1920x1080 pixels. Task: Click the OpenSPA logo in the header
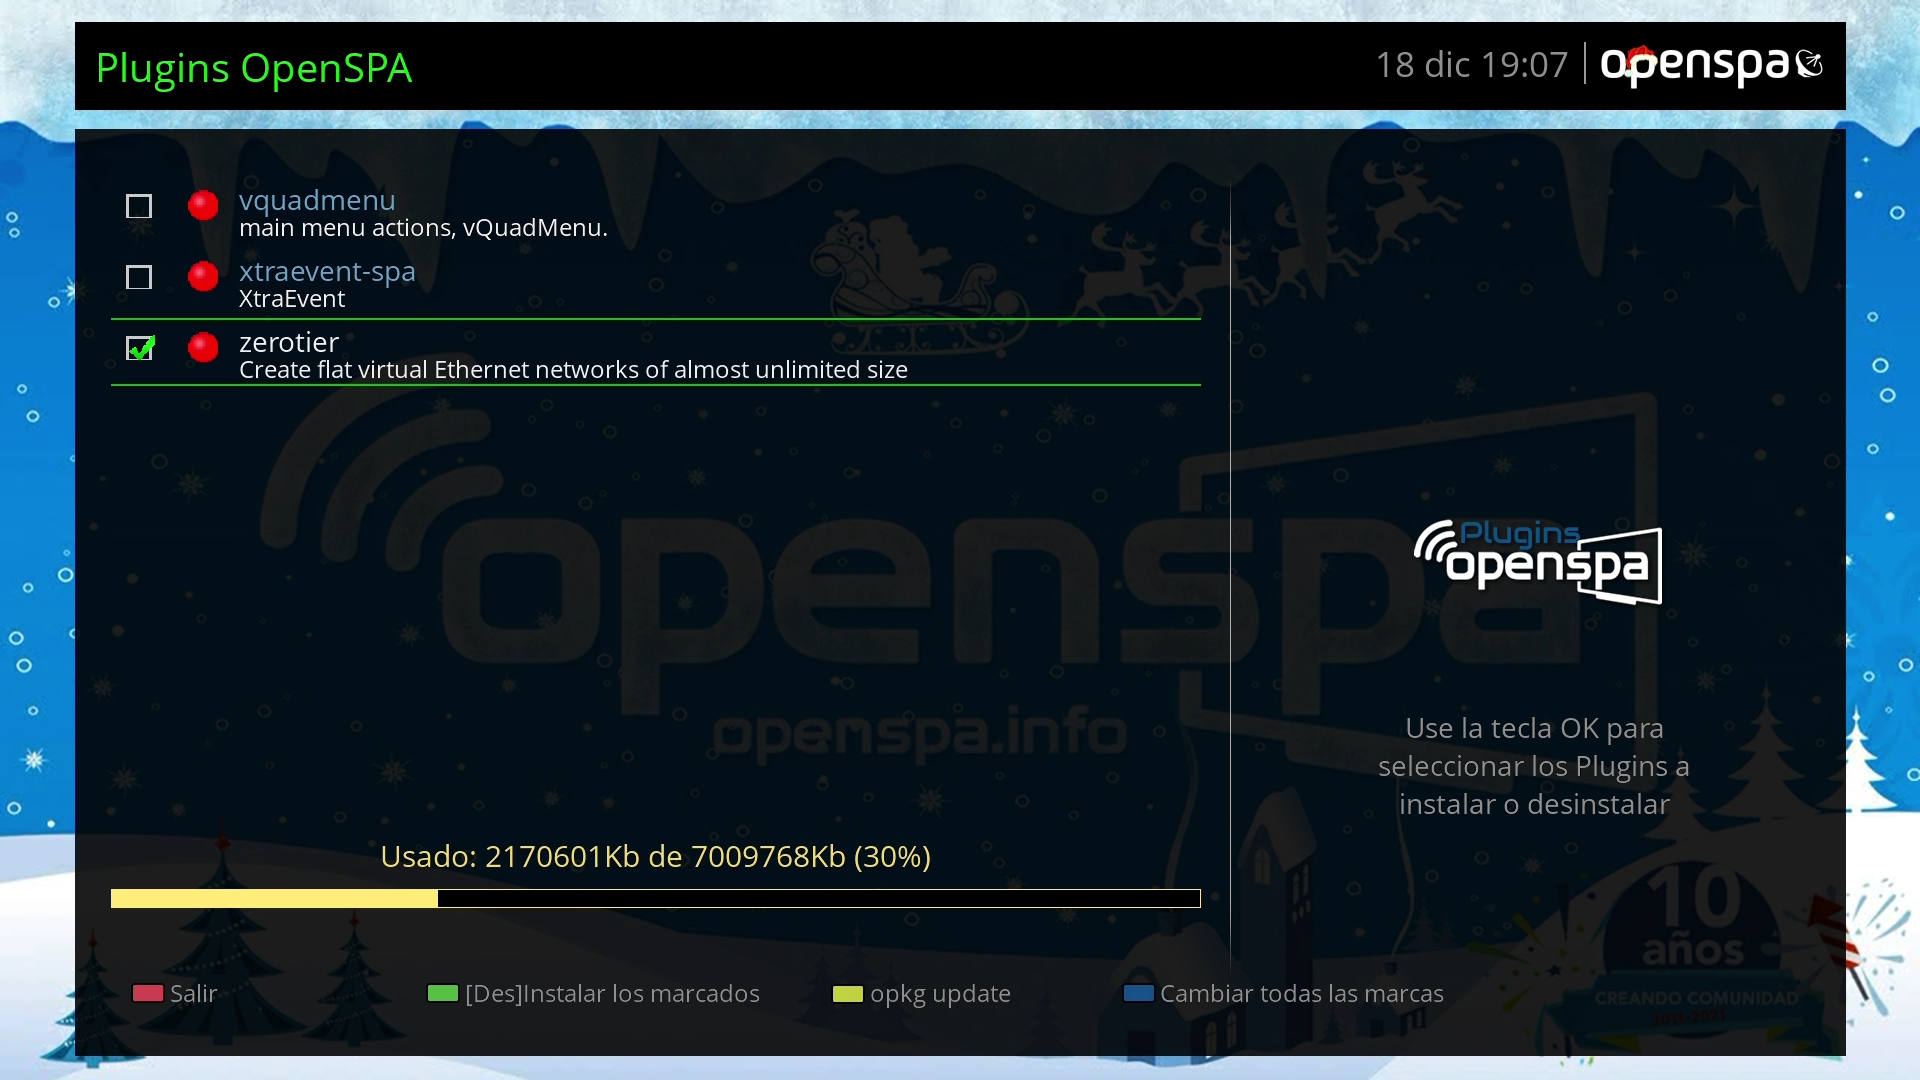1711,66
